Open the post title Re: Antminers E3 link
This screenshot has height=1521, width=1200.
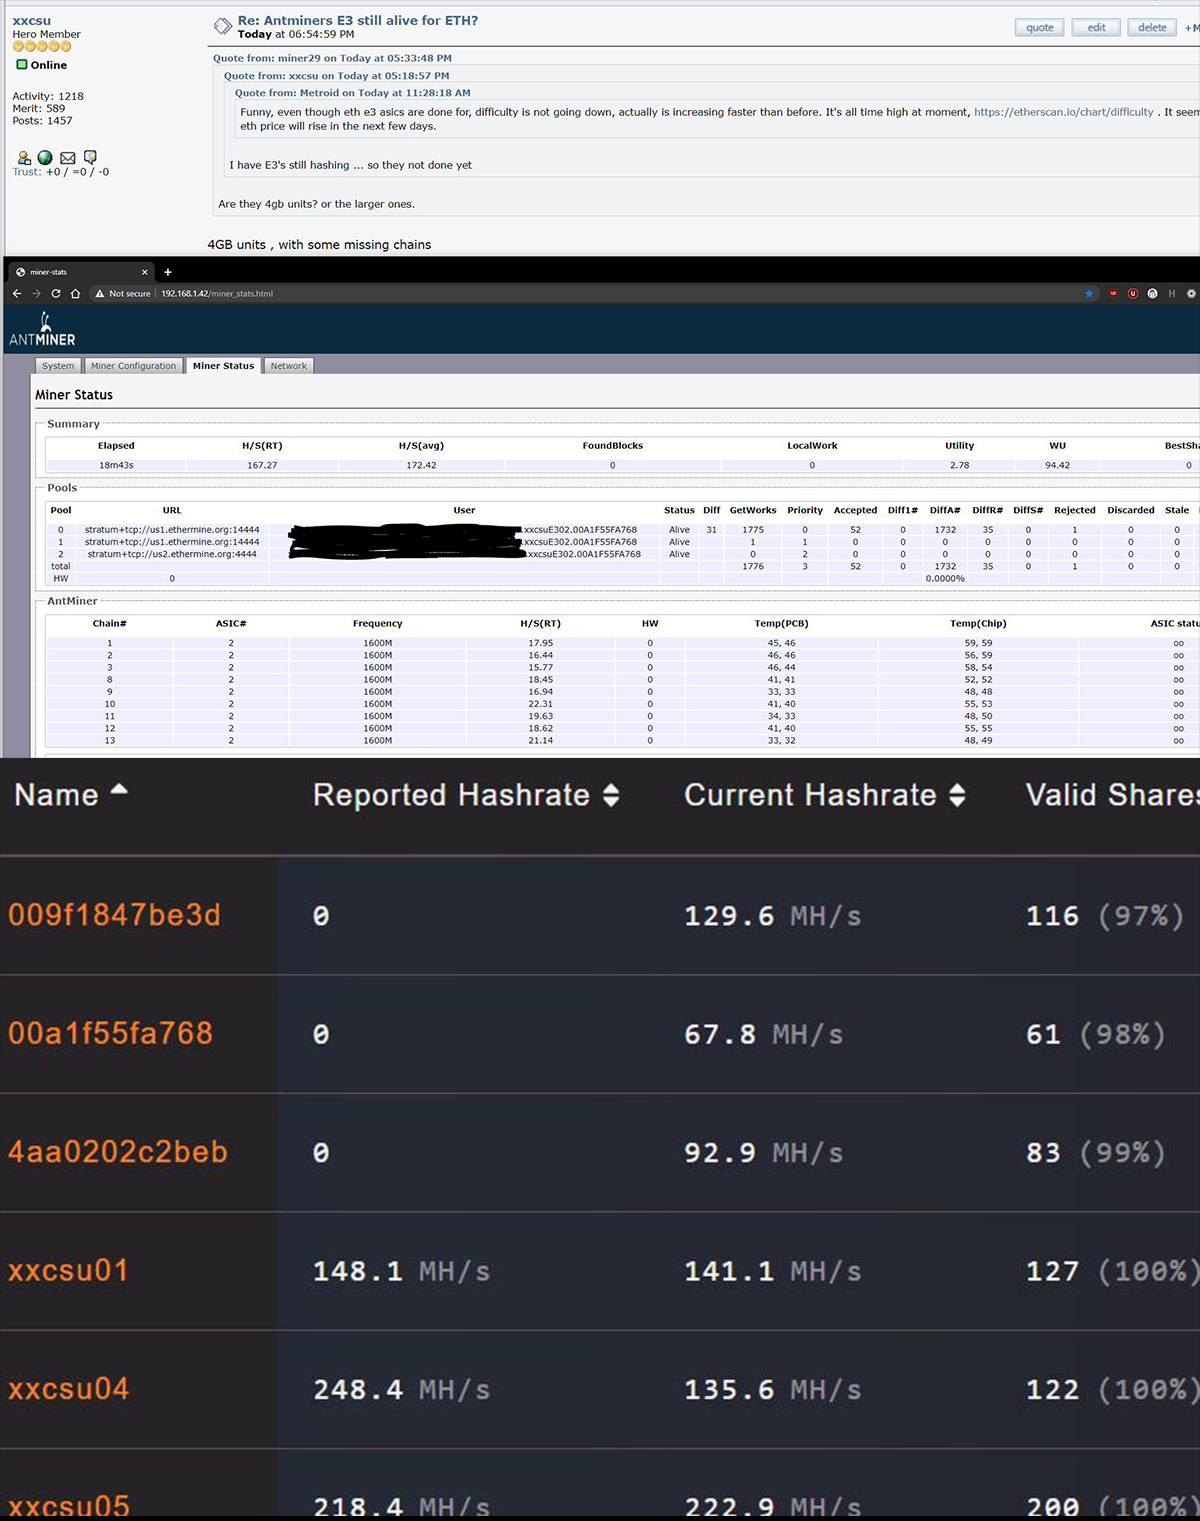(358, 20)
